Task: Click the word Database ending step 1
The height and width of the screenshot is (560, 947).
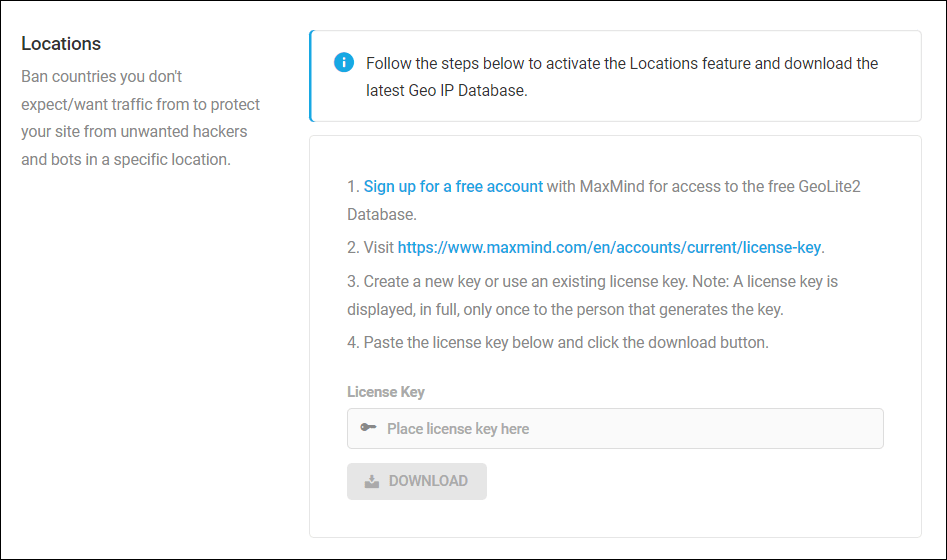Action: (380, 214)
